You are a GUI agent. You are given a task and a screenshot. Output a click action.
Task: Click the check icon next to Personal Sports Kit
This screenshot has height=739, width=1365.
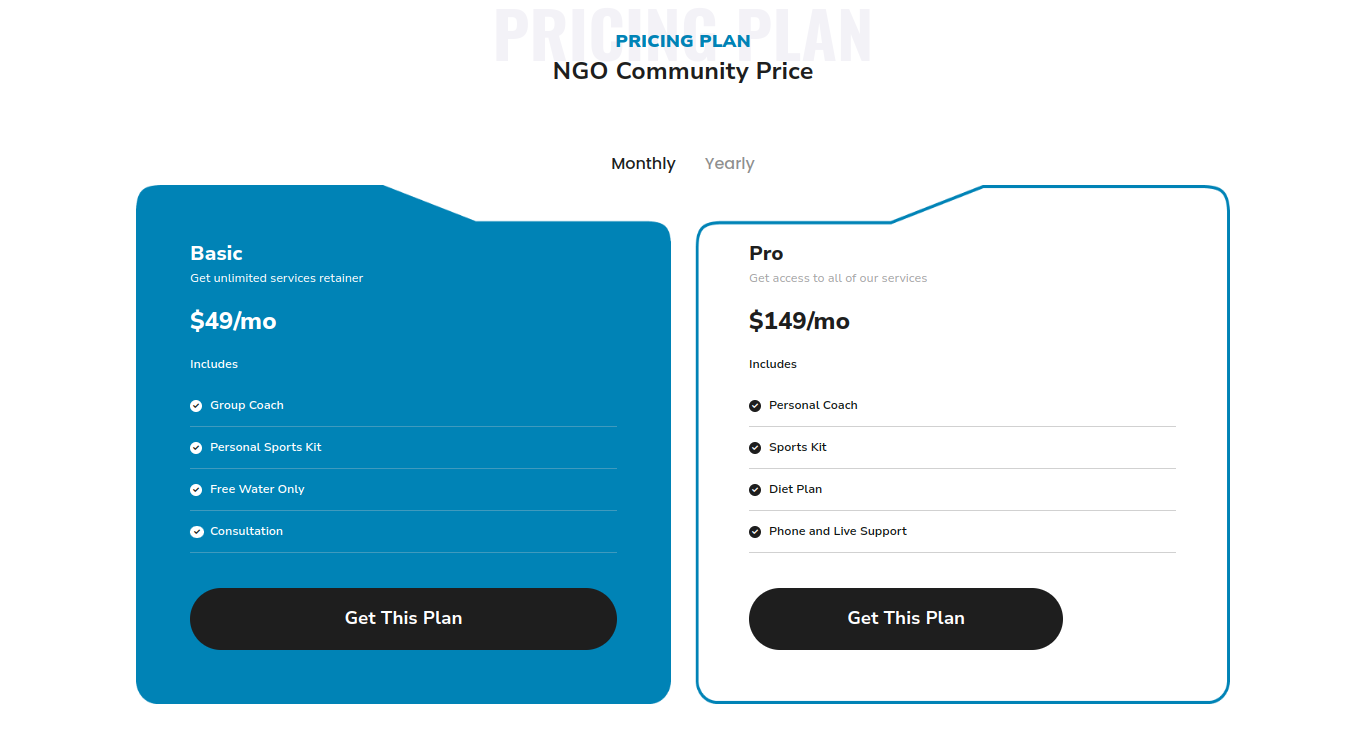196,448
